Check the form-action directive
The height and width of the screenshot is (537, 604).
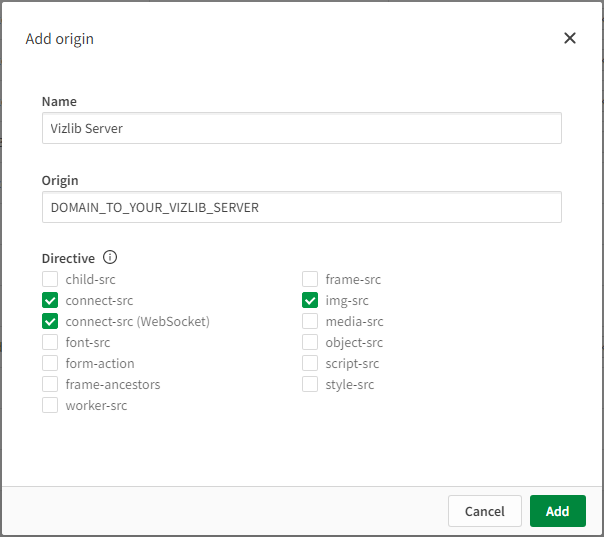point(50,363)
